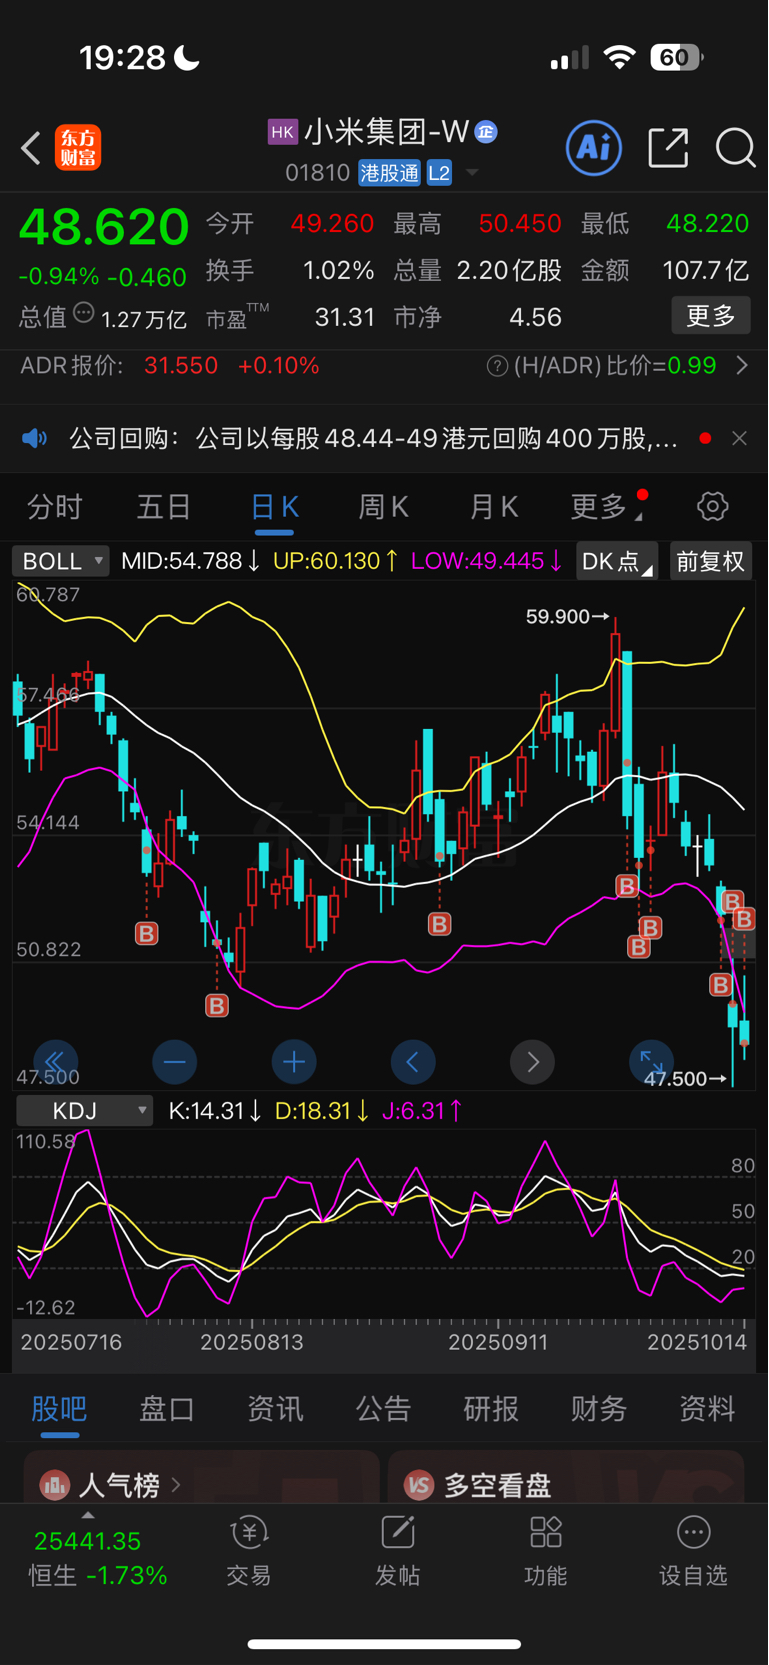Viewport: 769px width, 1665px height.
Task: Tap BOLL MID:54.788 value
Action: tap(190, 561)
